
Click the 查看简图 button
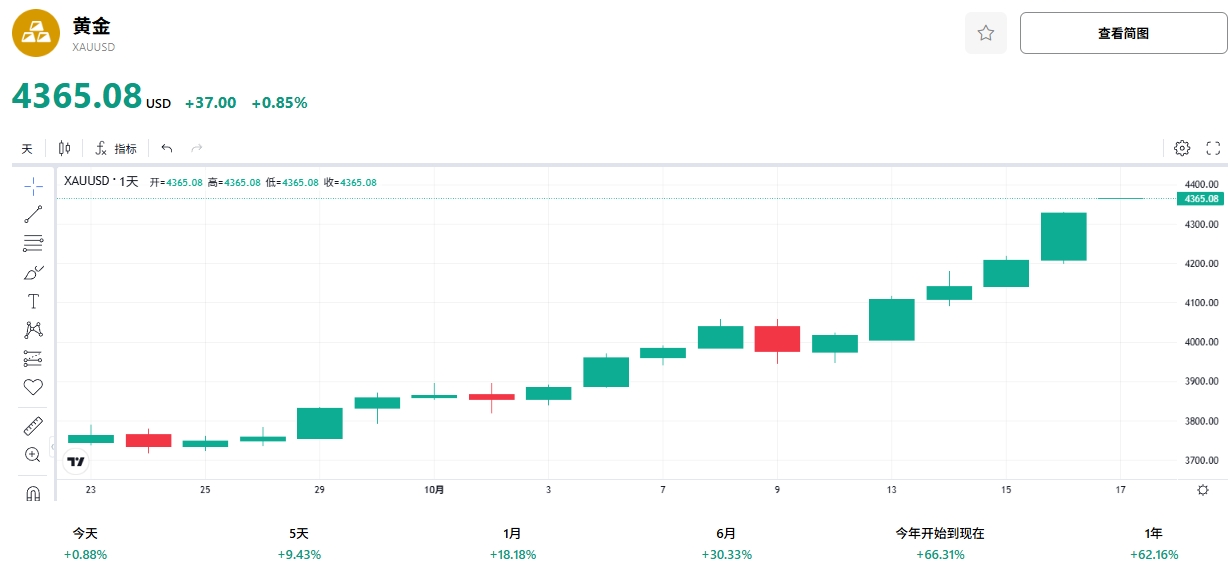(x=1123, y=33)
